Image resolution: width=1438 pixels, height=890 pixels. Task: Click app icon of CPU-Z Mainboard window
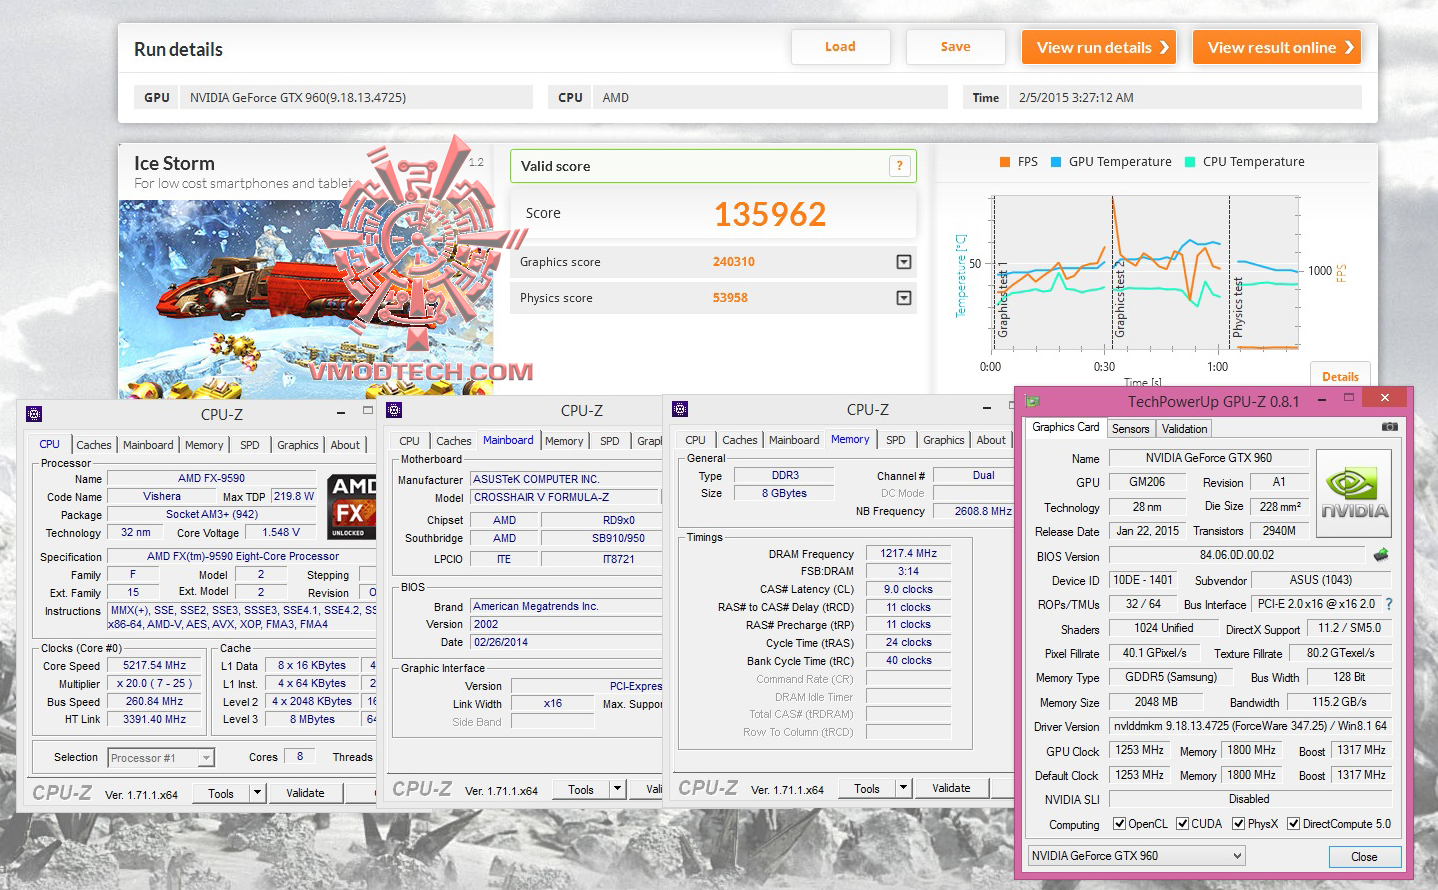tap(394, 410)
